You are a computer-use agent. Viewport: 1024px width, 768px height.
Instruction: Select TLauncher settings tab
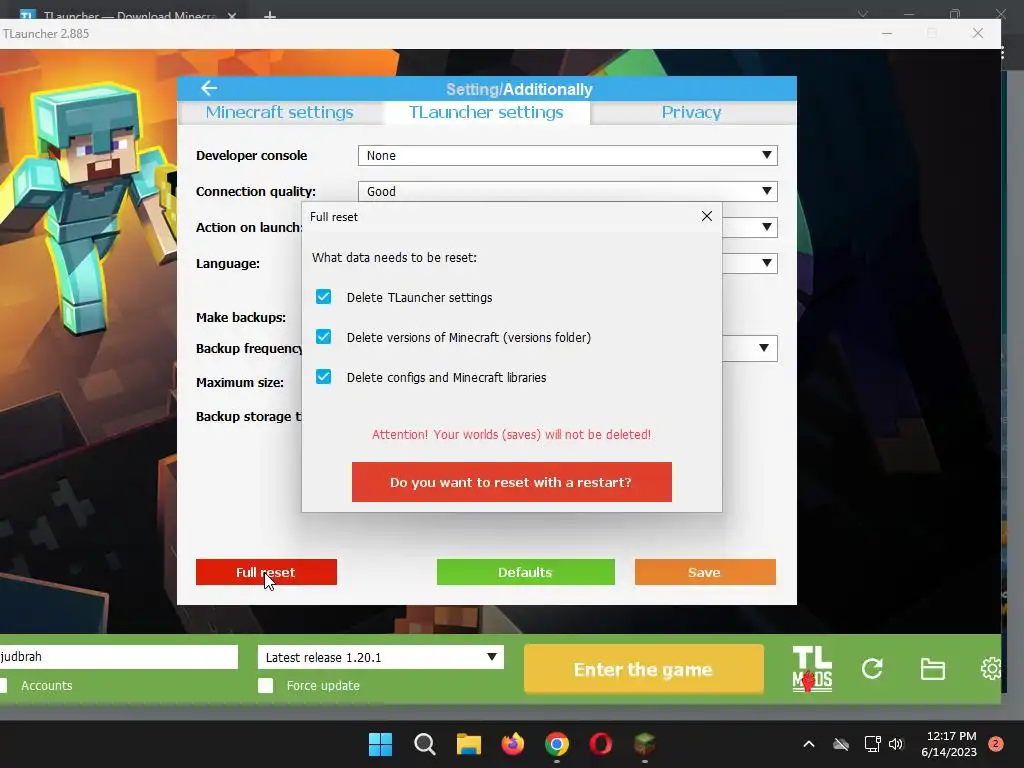click(486, 112)
